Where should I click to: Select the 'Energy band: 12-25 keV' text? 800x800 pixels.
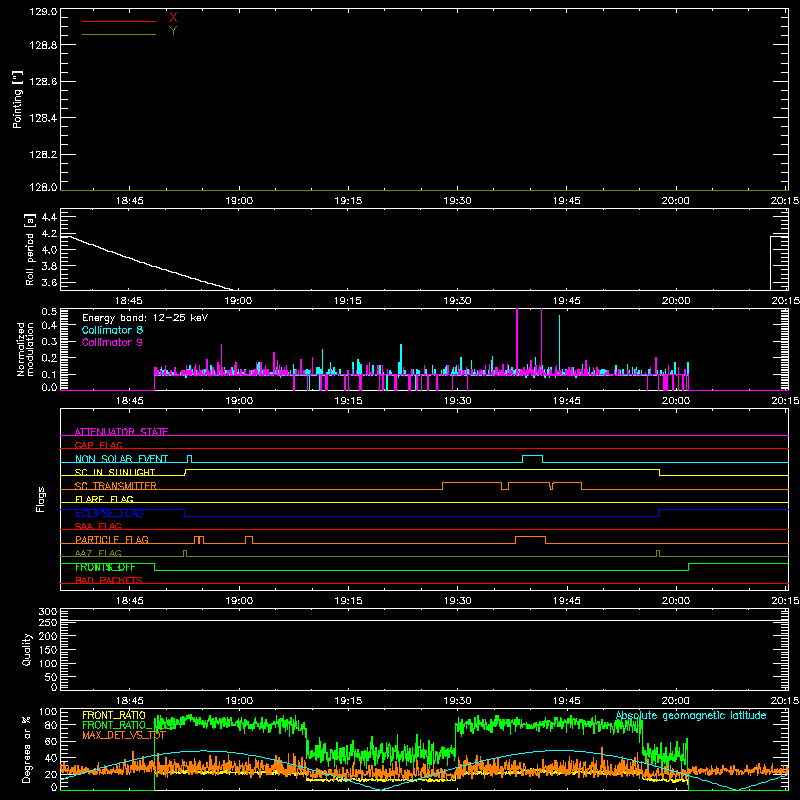(x=145, y=318)
